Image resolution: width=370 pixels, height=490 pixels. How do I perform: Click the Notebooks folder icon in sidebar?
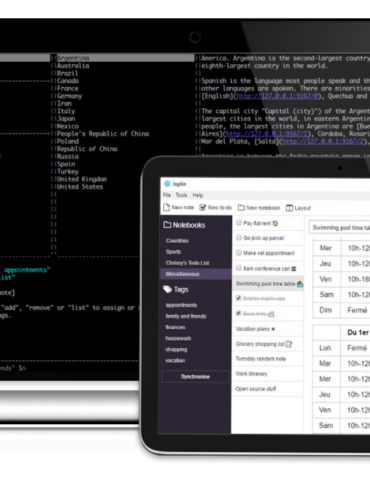167,225
